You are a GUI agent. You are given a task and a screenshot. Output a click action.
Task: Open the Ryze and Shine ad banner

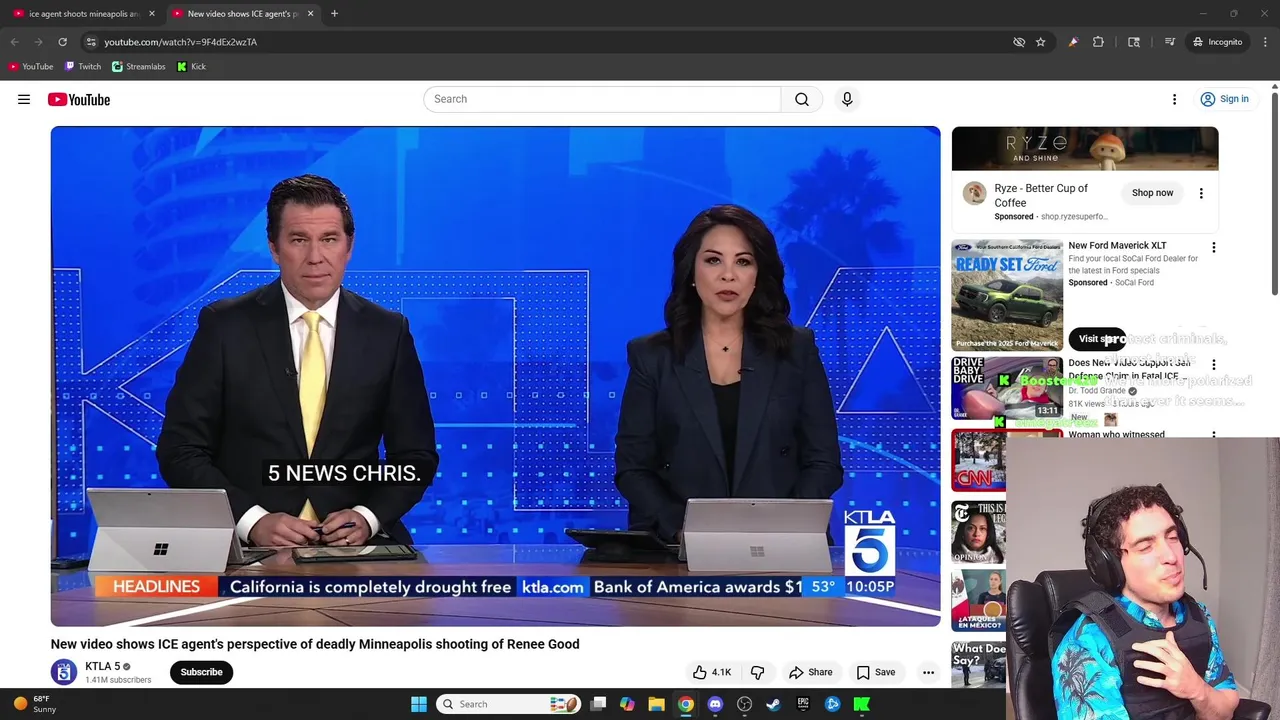click(1085, 149)
